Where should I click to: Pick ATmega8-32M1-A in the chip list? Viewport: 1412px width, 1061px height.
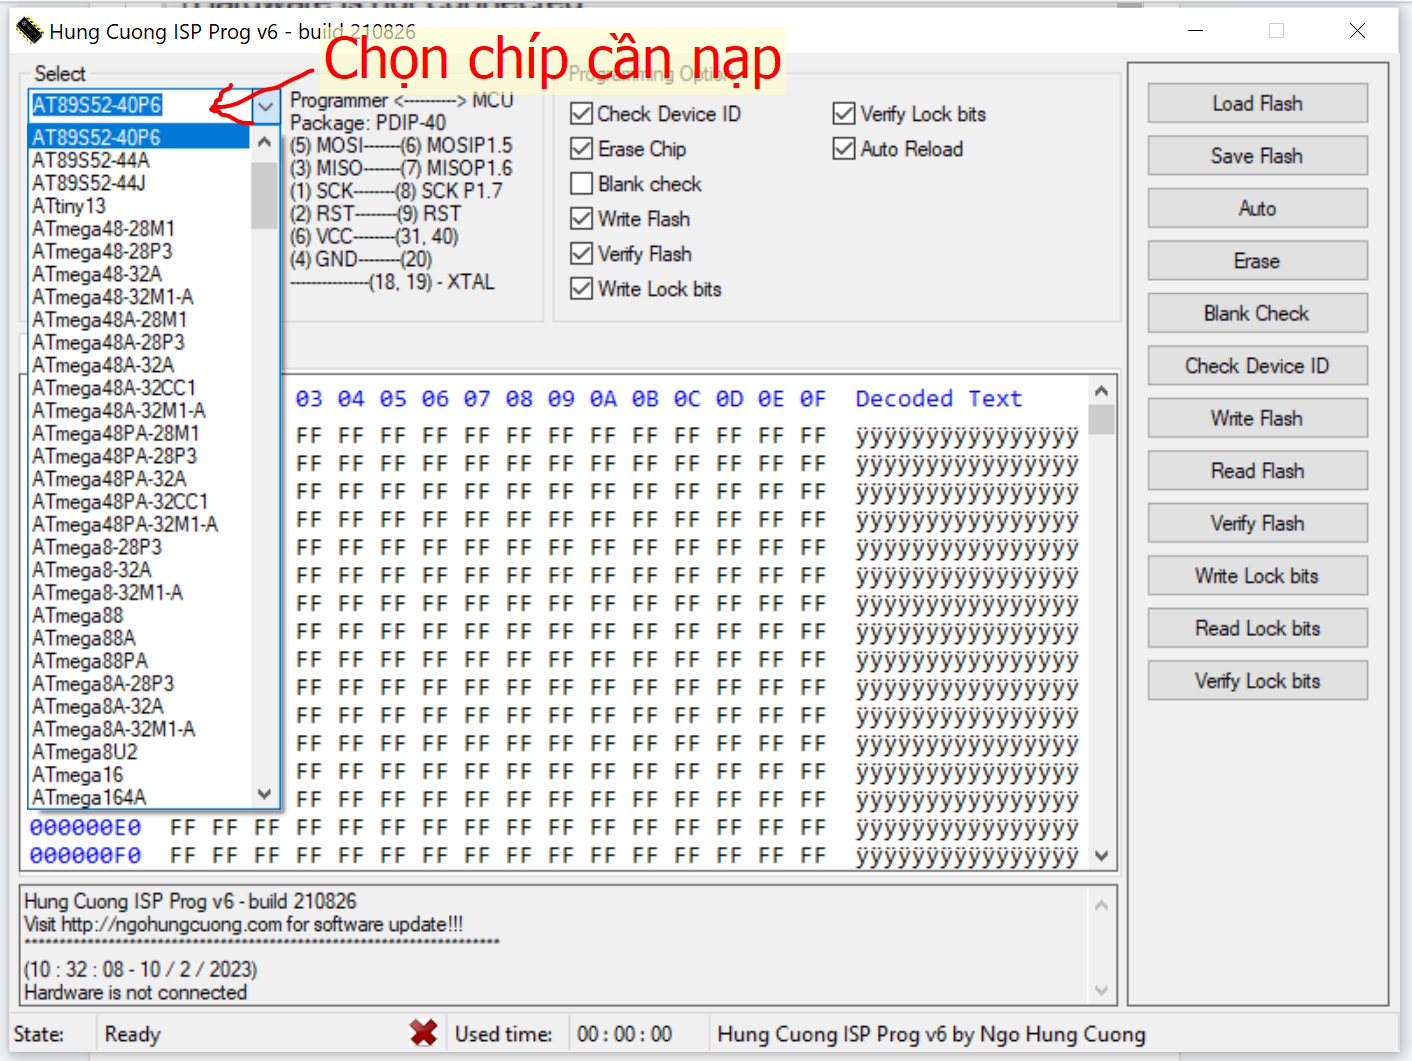(139, 592)
